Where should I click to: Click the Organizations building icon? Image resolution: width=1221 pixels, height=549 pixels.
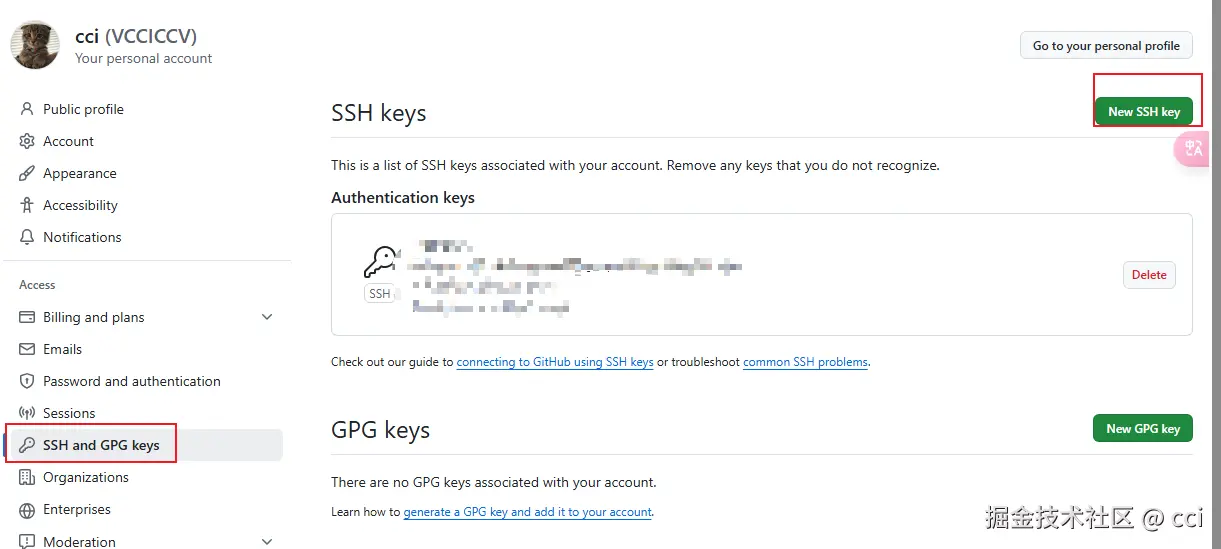pos(27,477)
